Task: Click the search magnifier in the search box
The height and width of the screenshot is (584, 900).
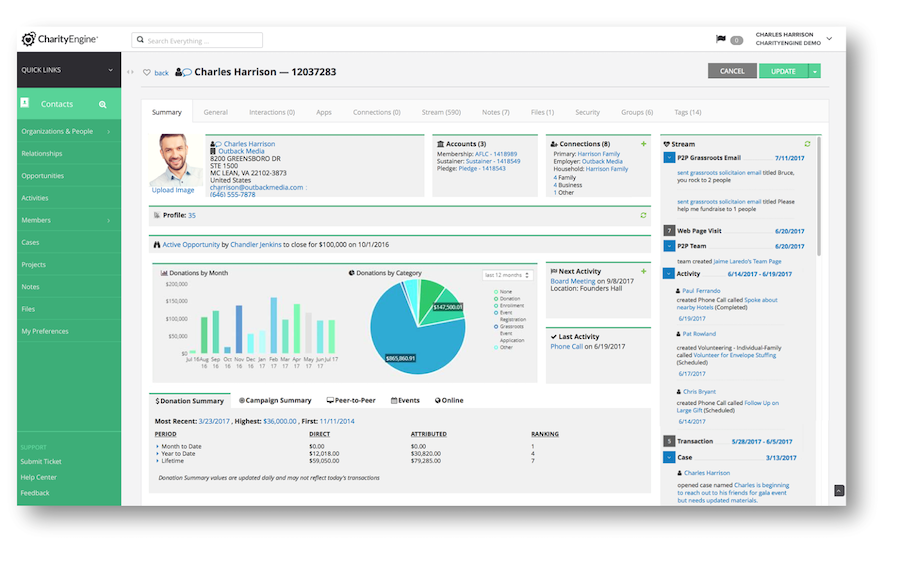Action: point(140,40)
